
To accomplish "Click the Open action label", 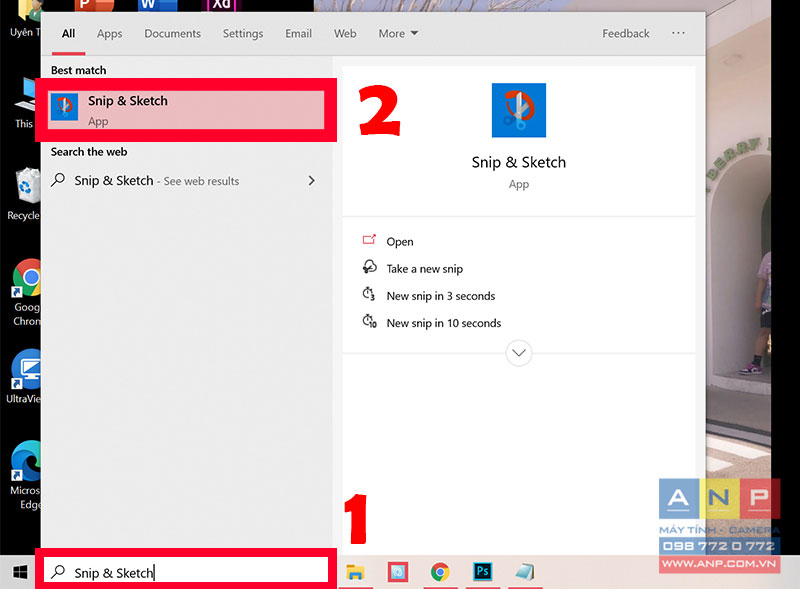I will coord(400,241).
